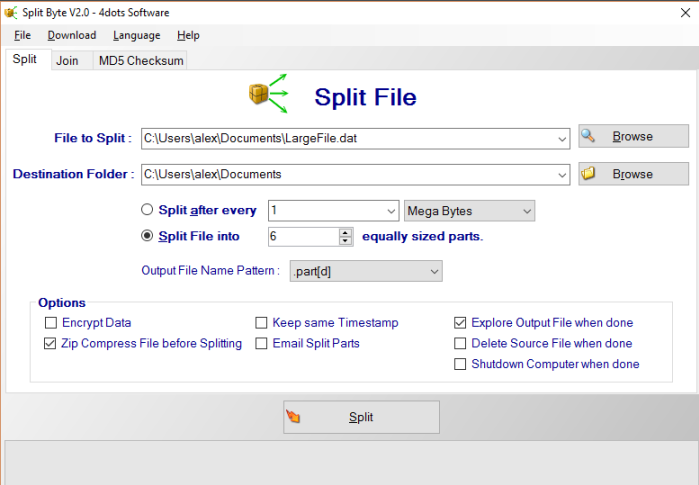
Task: Open the File menu
Action: pyautogui.click(x=22, y=35)
